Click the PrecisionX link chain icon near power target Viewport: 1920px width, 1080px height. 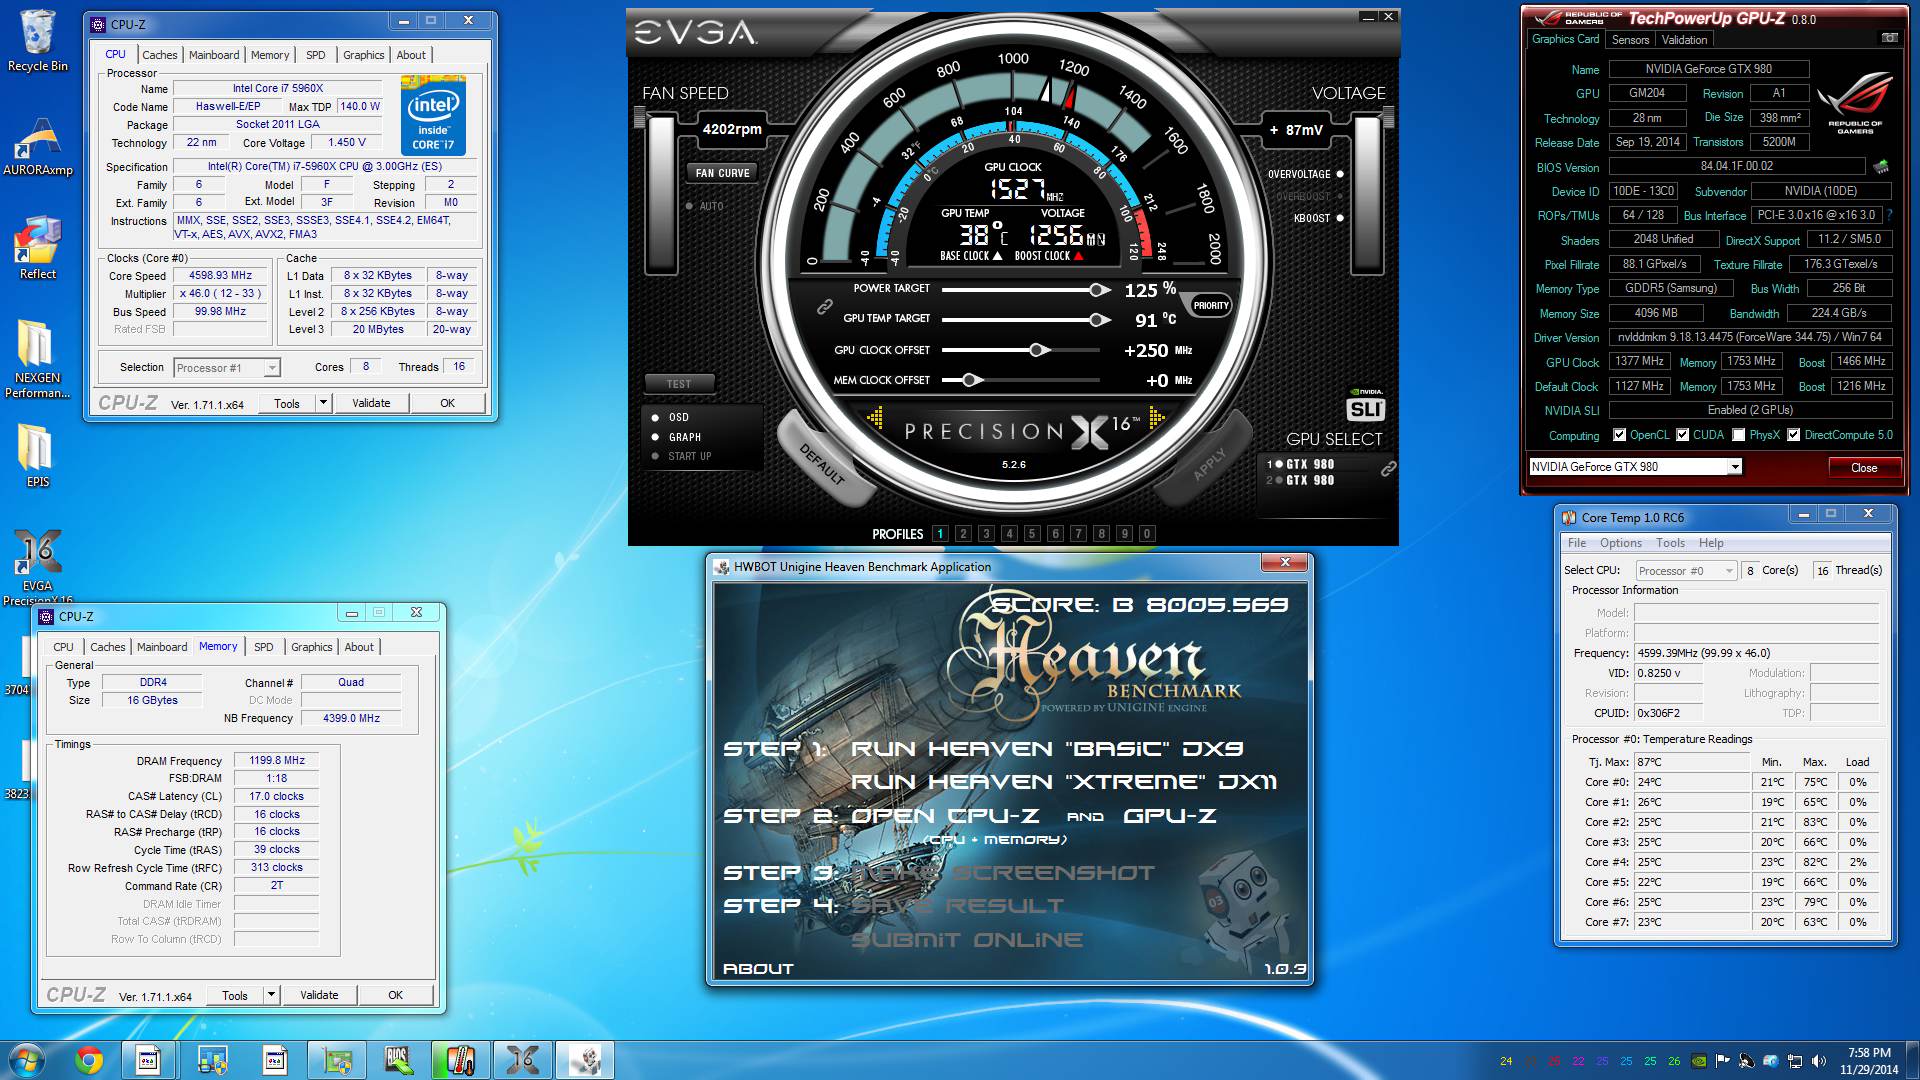824,306
